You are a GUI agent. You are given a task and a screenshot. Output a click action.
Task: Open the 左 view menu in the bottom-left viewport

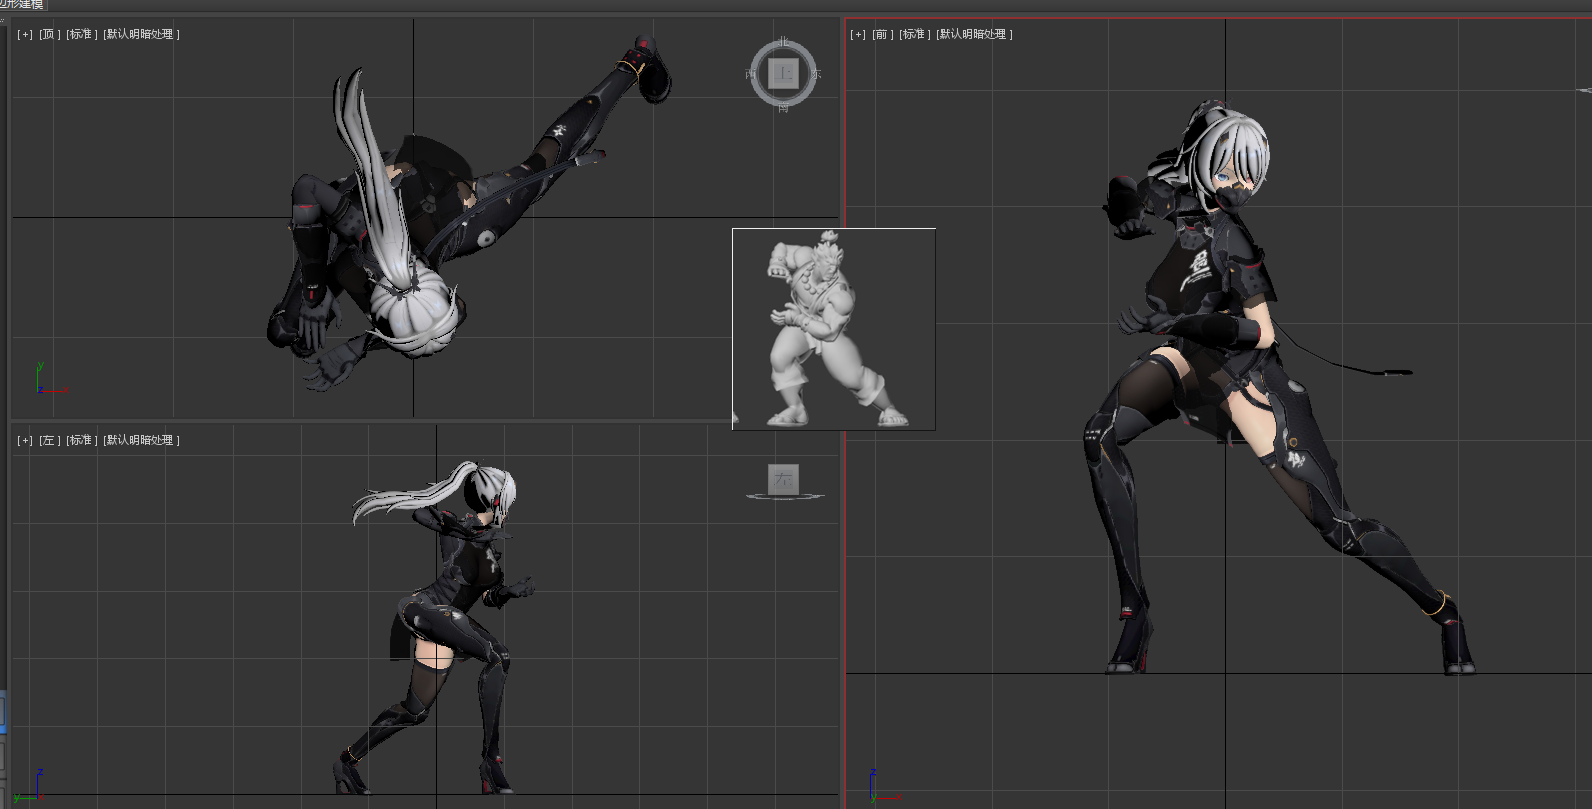48,440
